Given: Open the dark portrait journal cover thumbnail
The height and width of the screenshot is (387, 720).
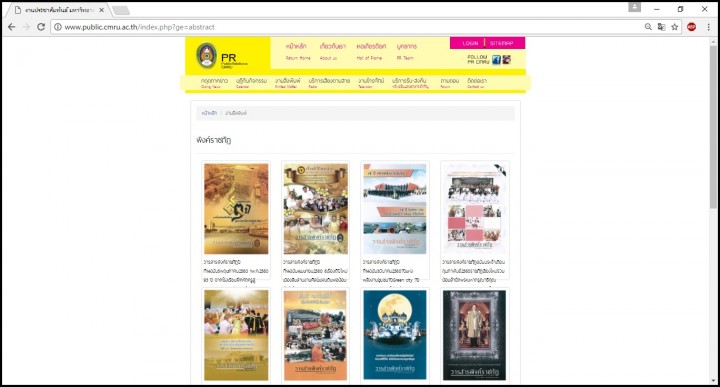Looking at the screenshot, I should pos(474,335).
